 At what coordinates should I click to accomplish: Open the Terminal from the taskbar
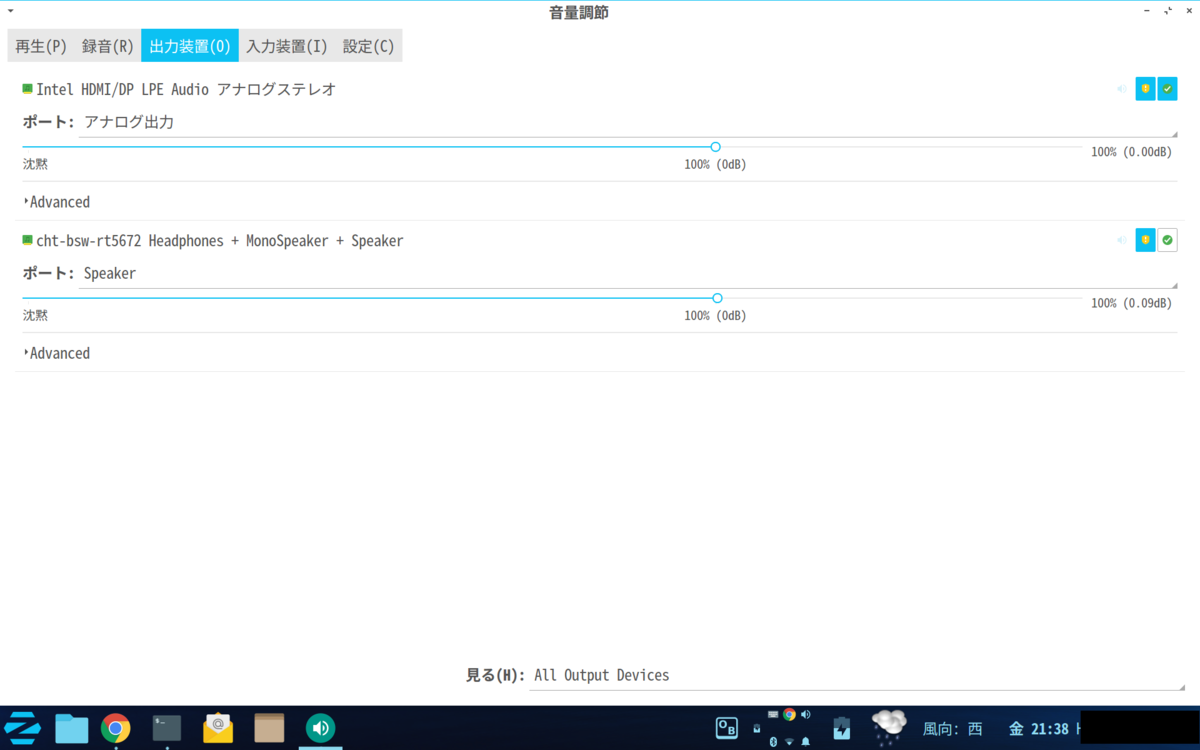(x=167, y=728)
